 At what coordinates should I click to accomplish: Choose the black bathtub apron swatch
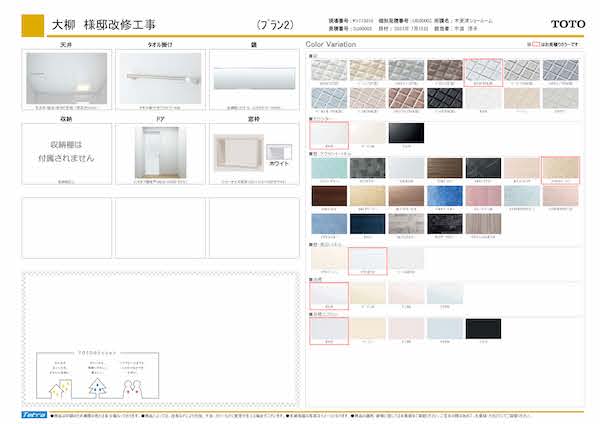tap(482, 327)
